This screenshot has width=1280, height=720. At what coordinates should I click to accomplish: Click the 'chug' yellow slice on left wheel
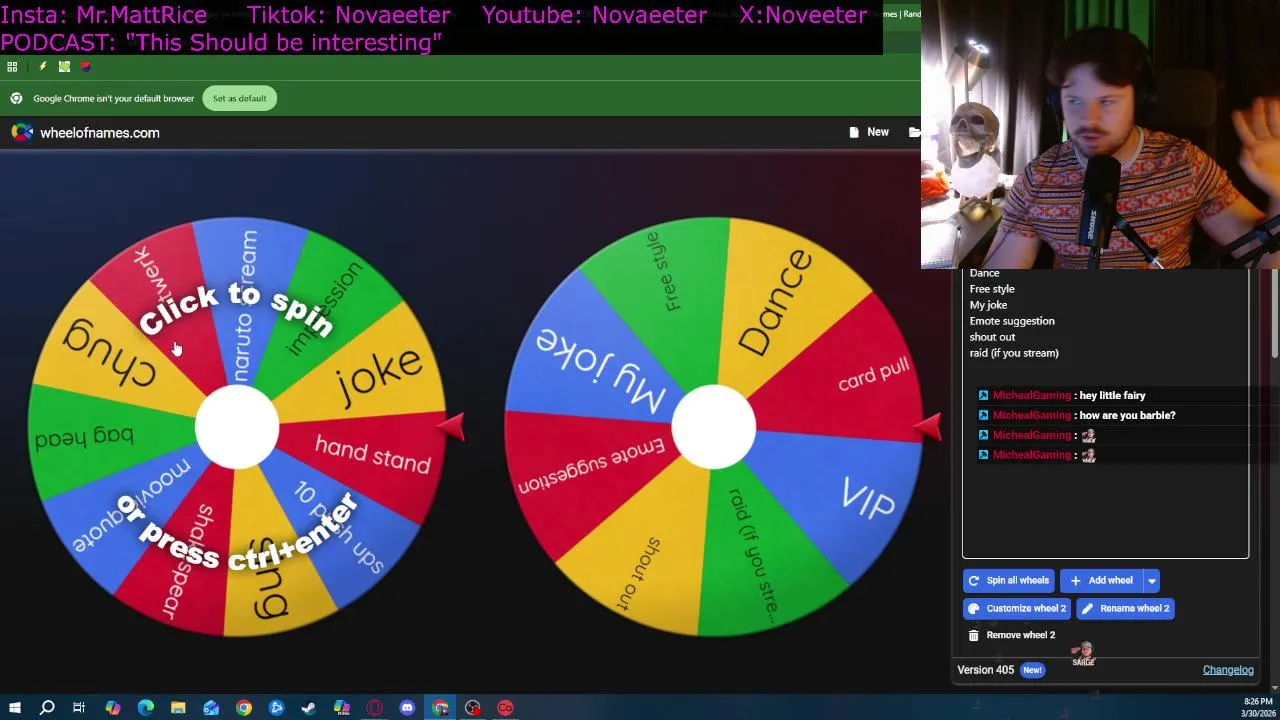(110, 354)
